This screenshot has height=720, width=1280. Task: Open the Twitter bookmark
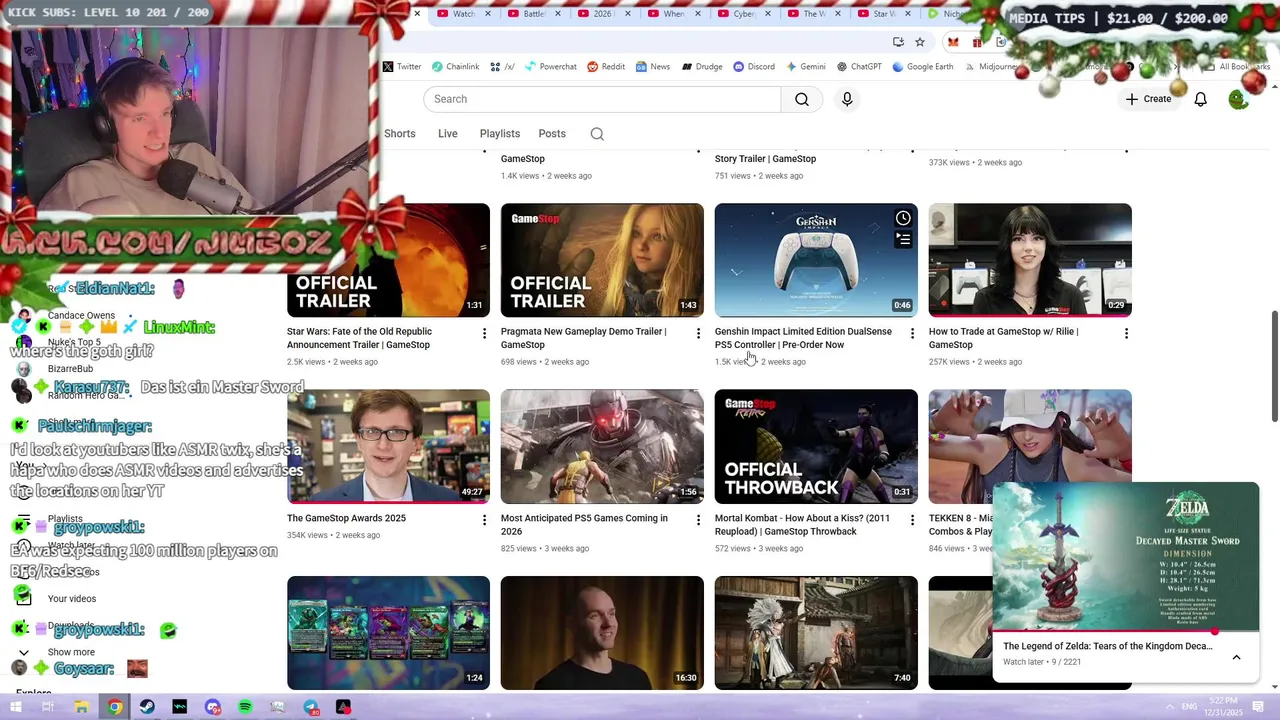402,67
